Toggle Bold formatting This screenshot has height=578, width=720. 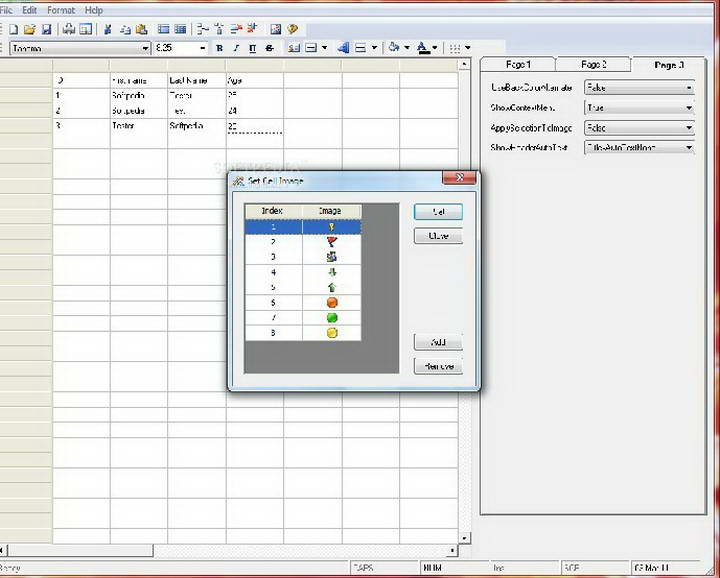point(220,48)
